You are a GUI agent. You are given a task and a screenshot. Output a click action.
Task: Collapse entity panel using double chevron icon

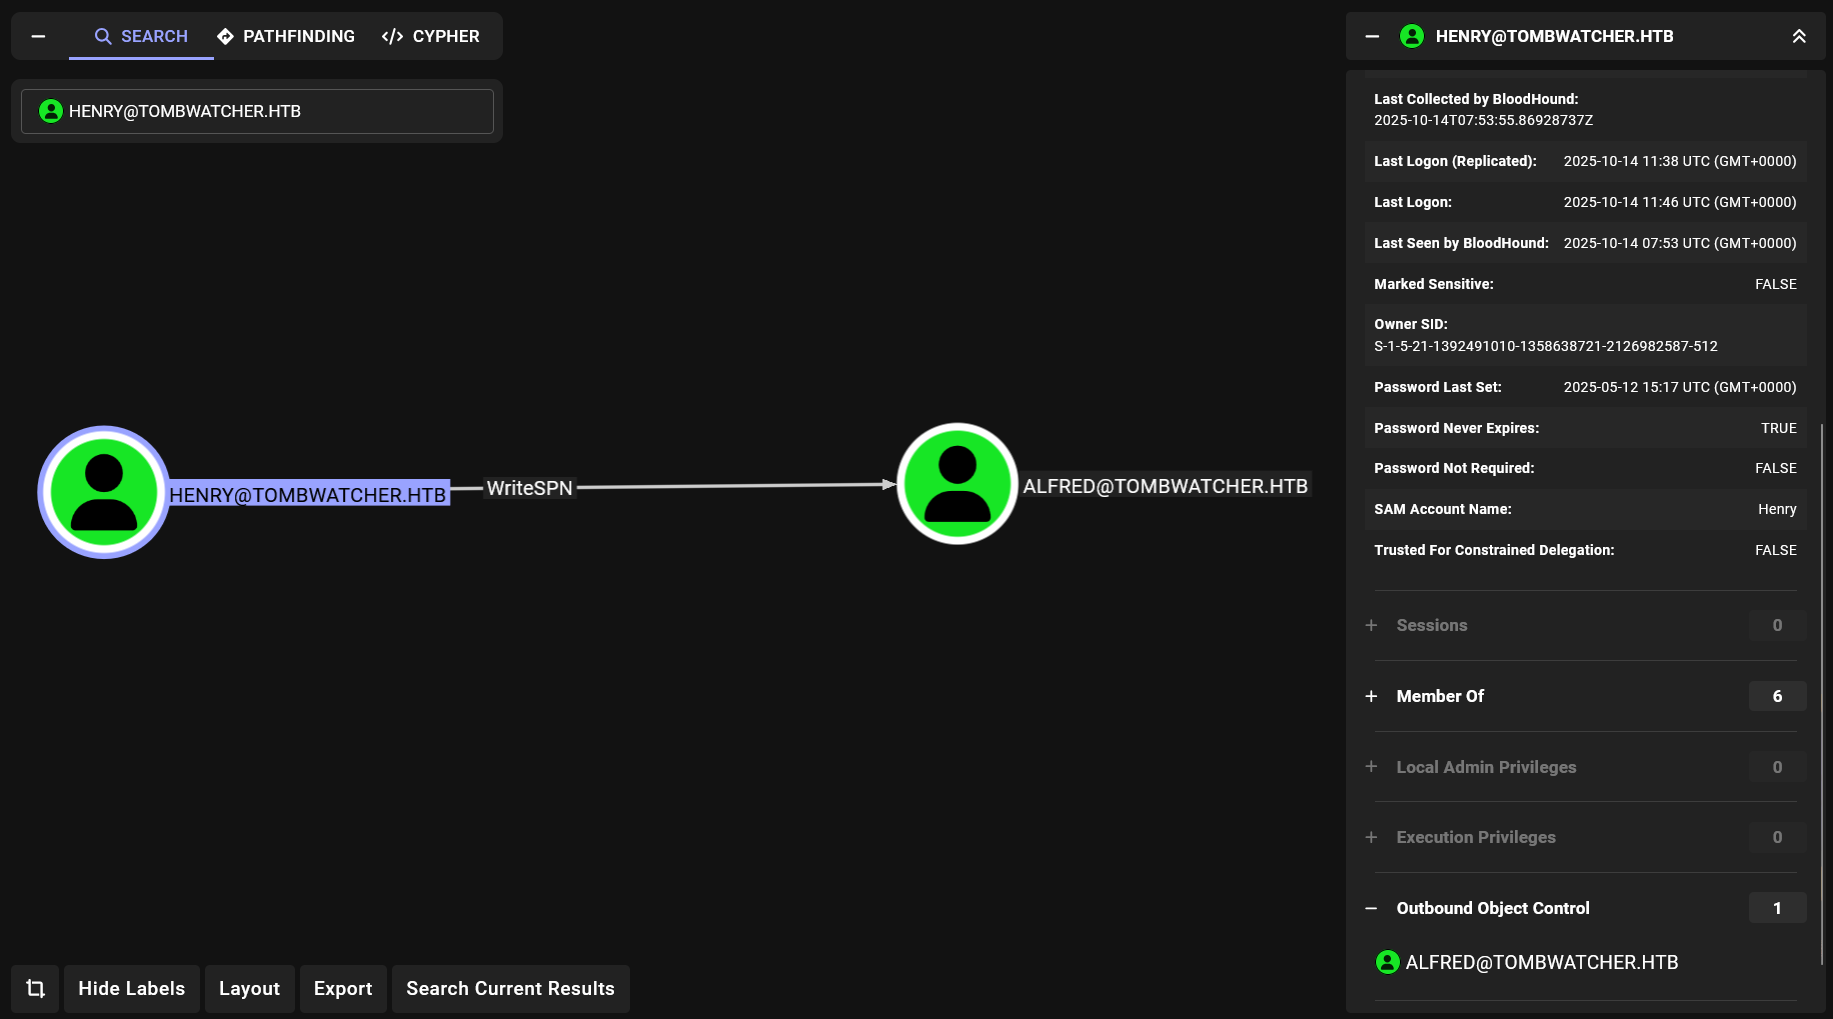[x=1798, y=36]
